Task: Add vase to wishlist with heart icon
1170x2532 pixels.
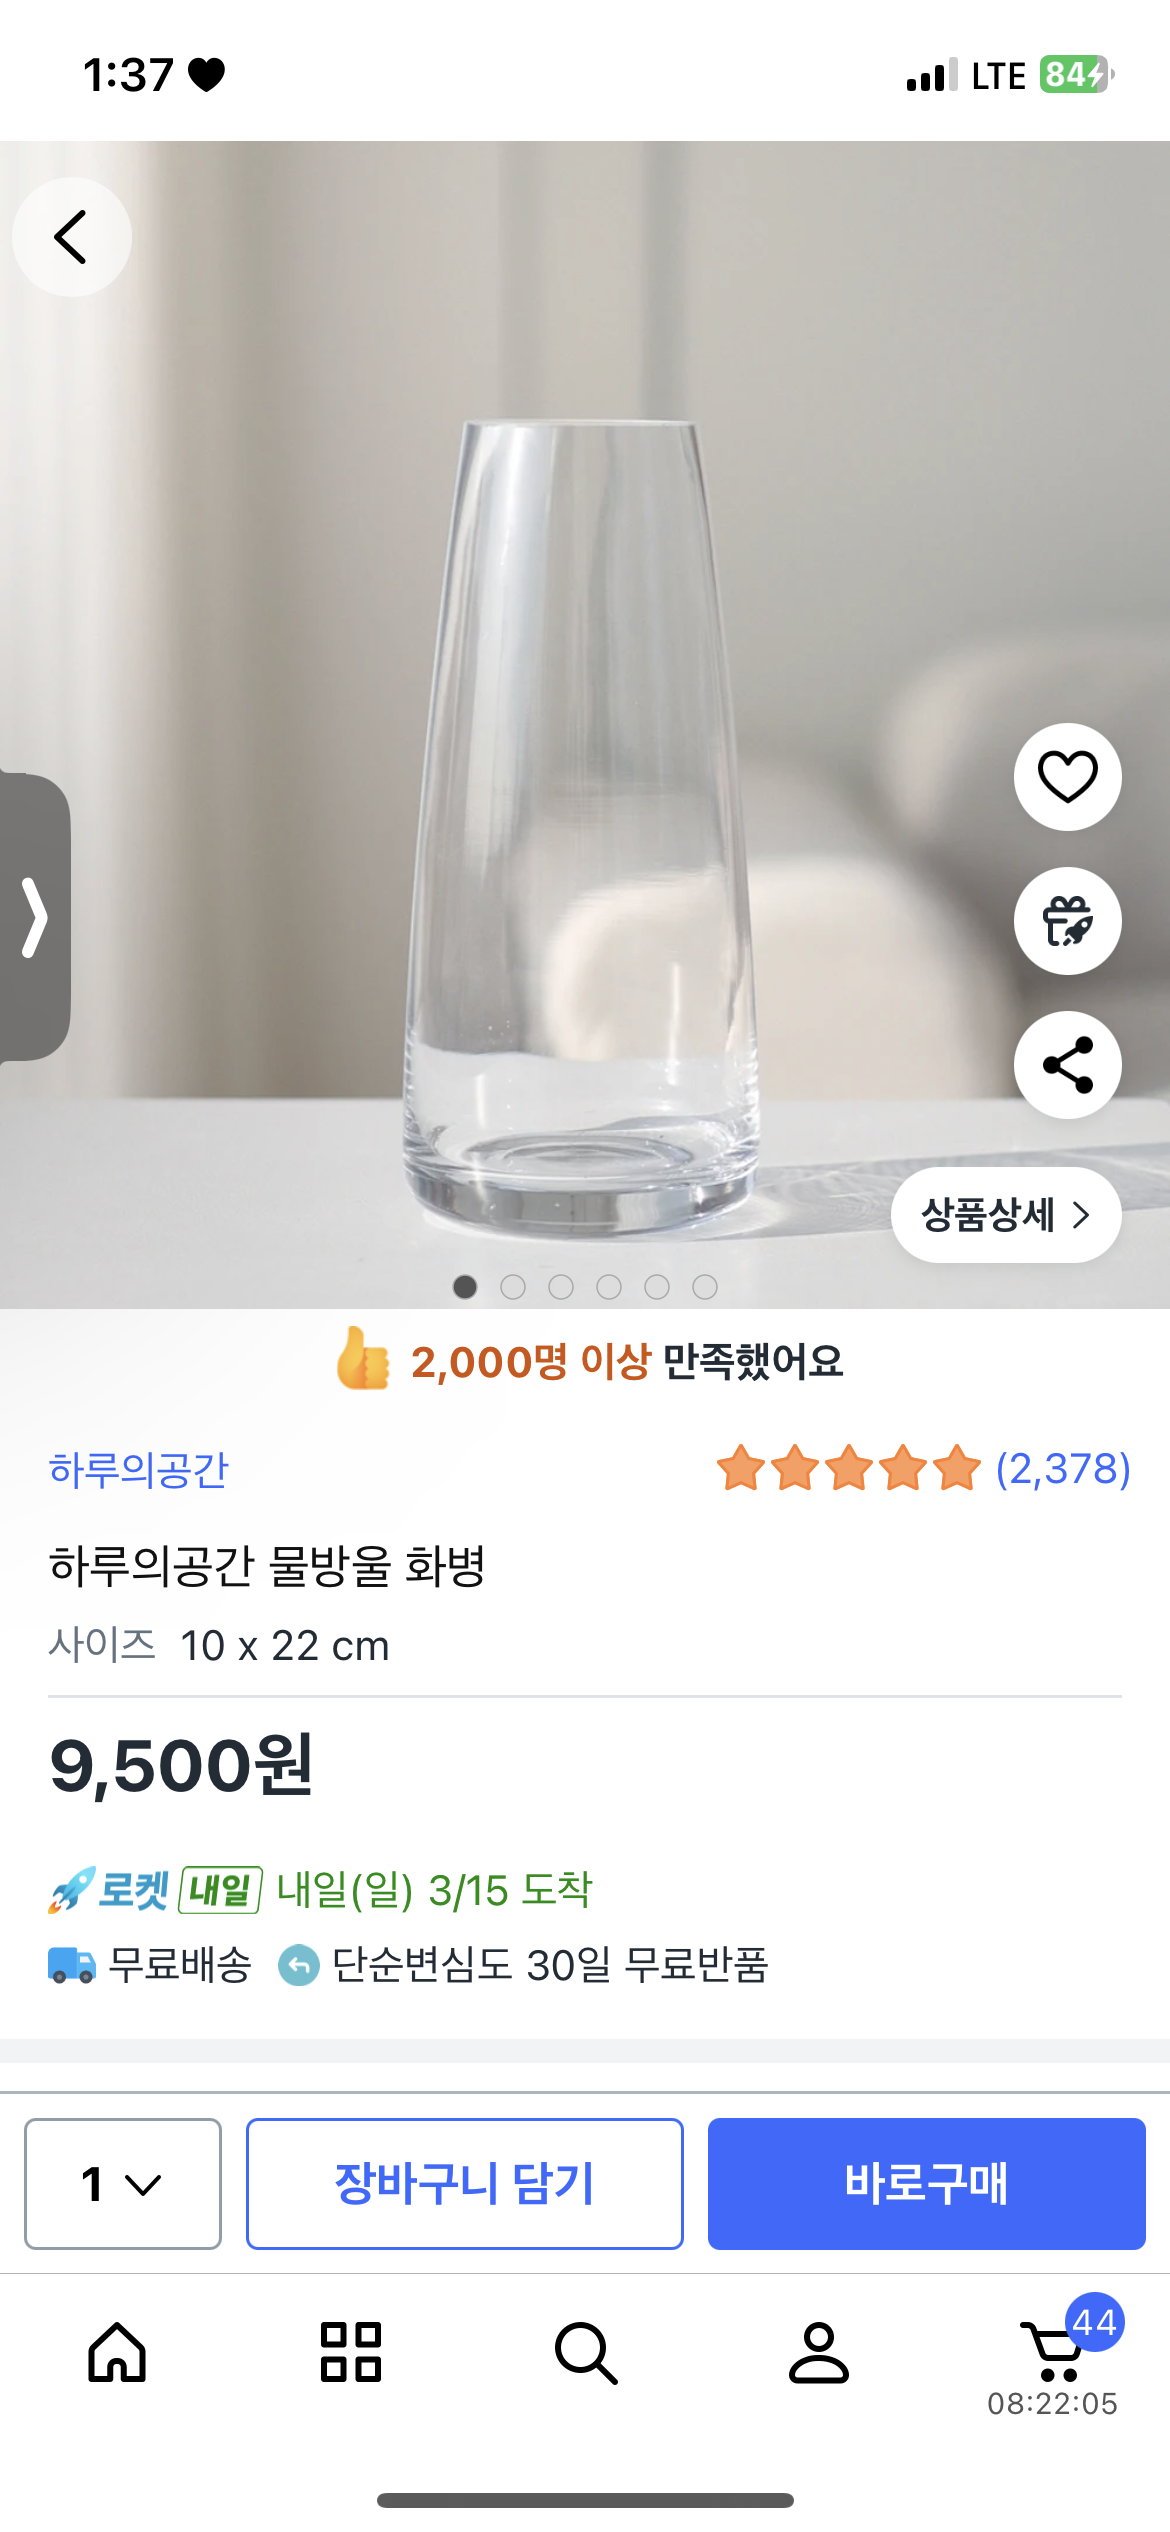Action: (x=1067, y=777)
